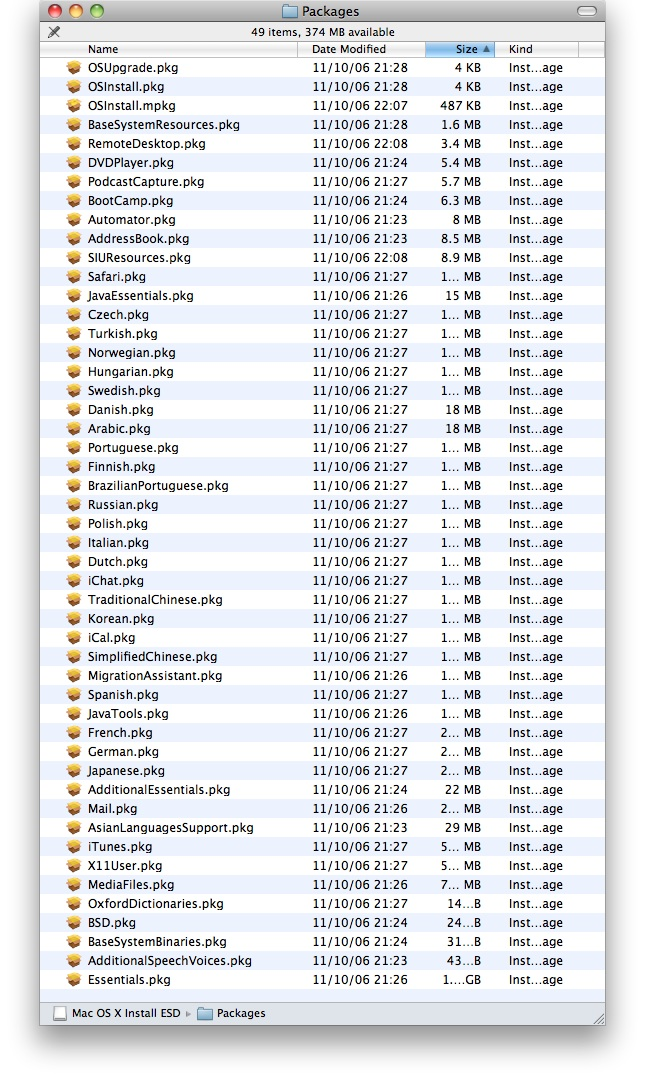The height and width of the screenshot is (1080, 645).
Task: Select AdditionalSpeechVoices.pkg file name
Action: click(x=170, y=961)
